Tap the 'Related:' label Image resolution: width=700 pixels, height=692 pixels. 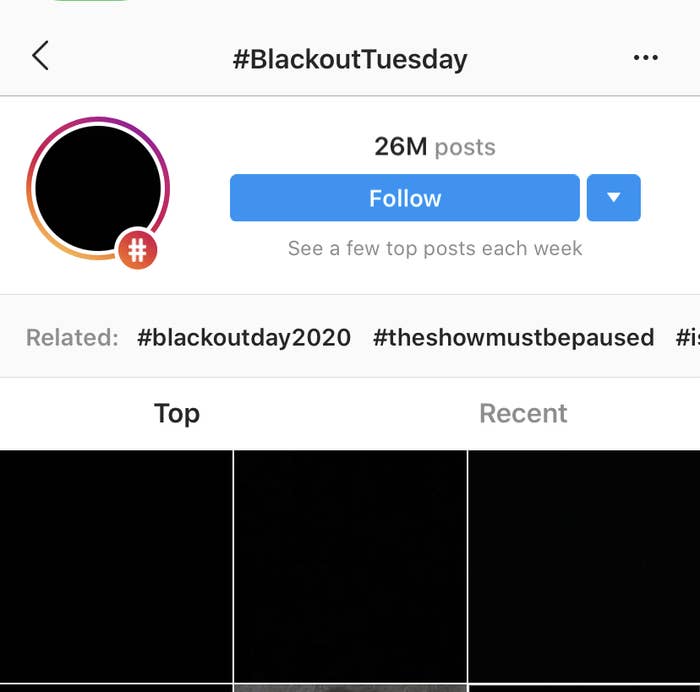[x=72, y=337]
